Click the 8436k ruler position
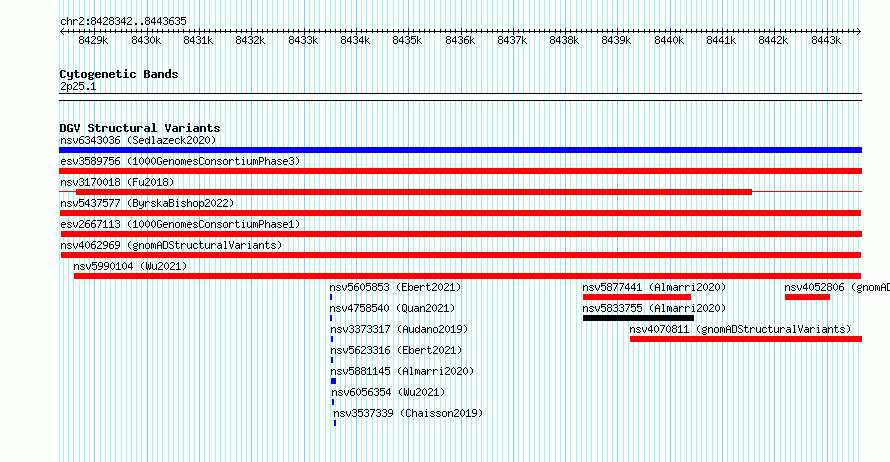This screenshot has width=890, height=462. 460,40
